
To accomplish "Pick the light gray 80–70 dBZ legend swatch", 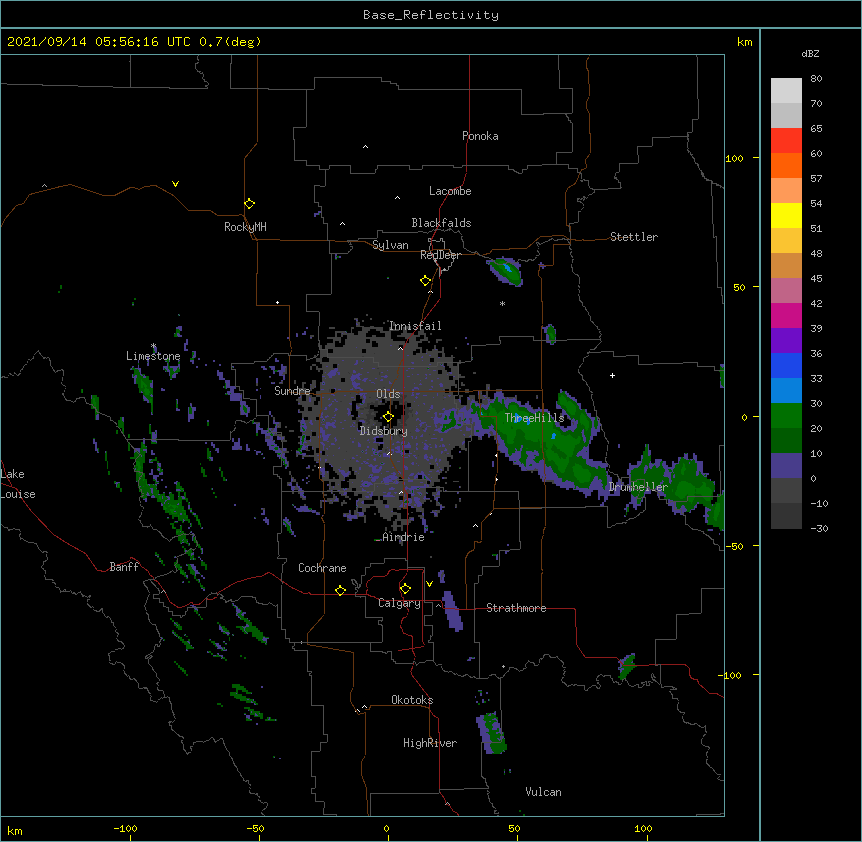I will [x=786, y=91].
